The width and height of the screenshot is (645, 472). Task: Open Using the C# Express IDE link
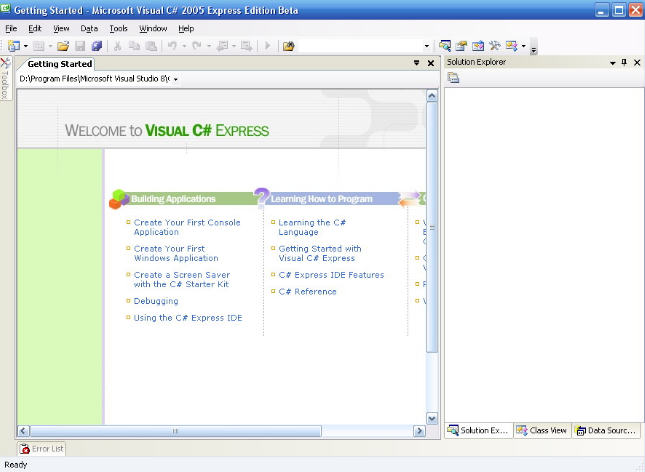(x=188, y=318)
